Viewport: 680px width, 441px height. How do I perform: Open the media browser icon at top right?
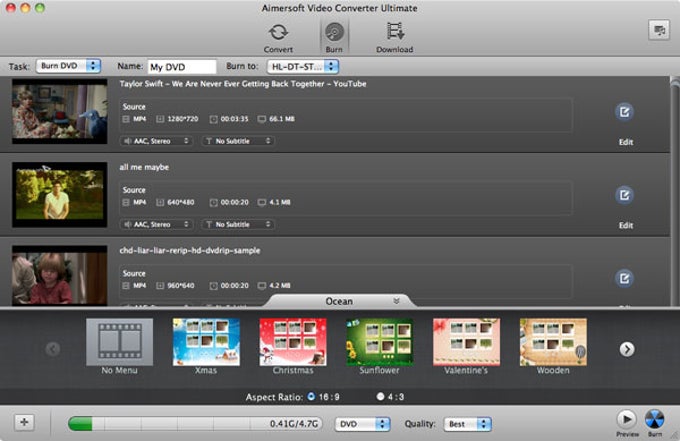pyautogui.click(x=659, y=30)
